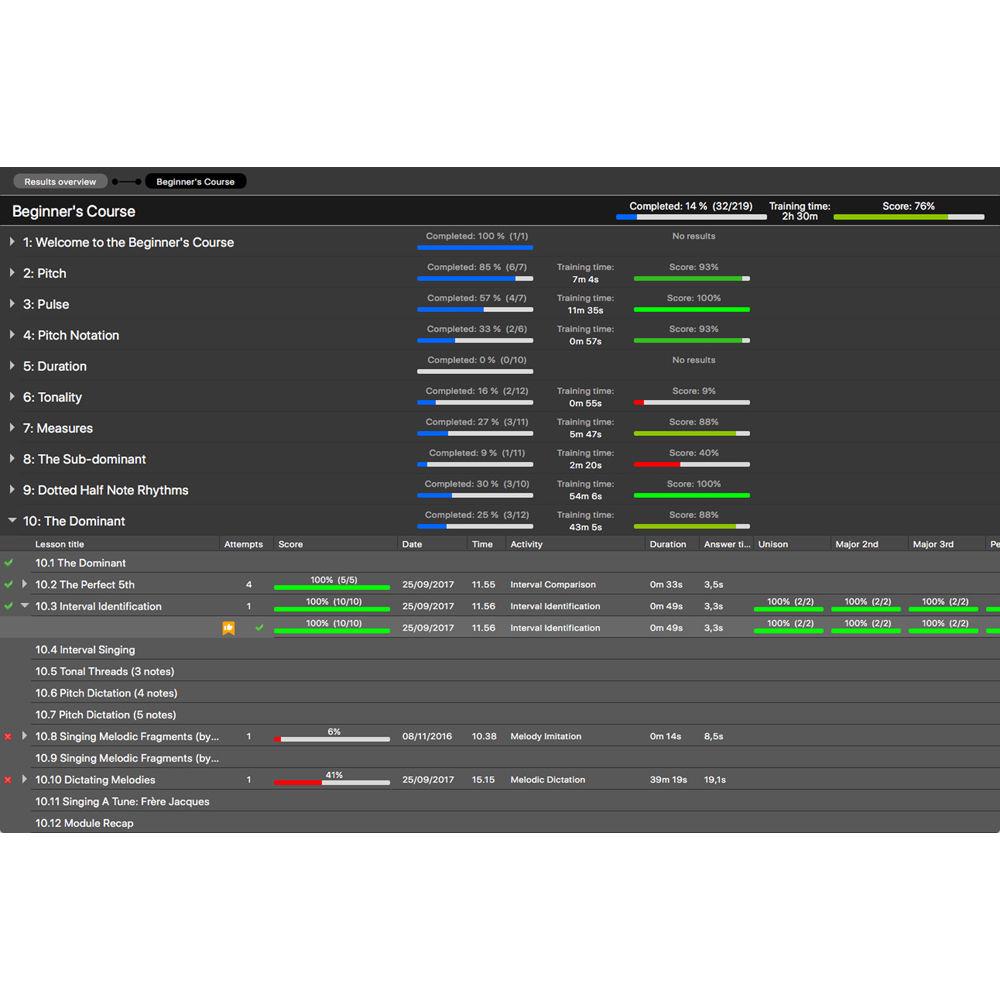This screenshot has height=1000, width=1000.
Task: Click red X next to 10.8 Singing Melodic Fragments
Action: point(9,737)
